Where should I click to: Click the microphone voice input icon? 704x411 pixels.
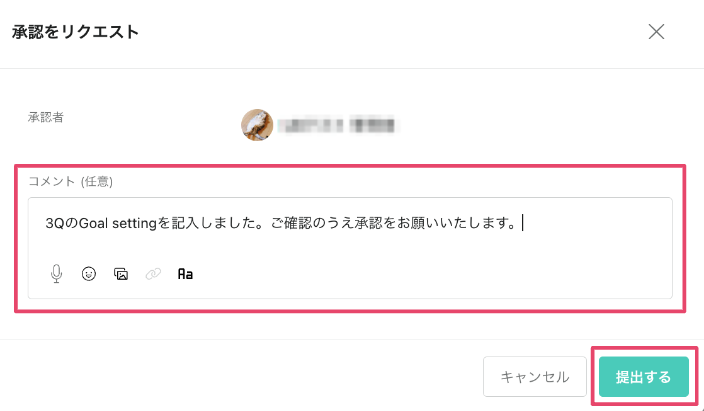click(x=57, y=273)
